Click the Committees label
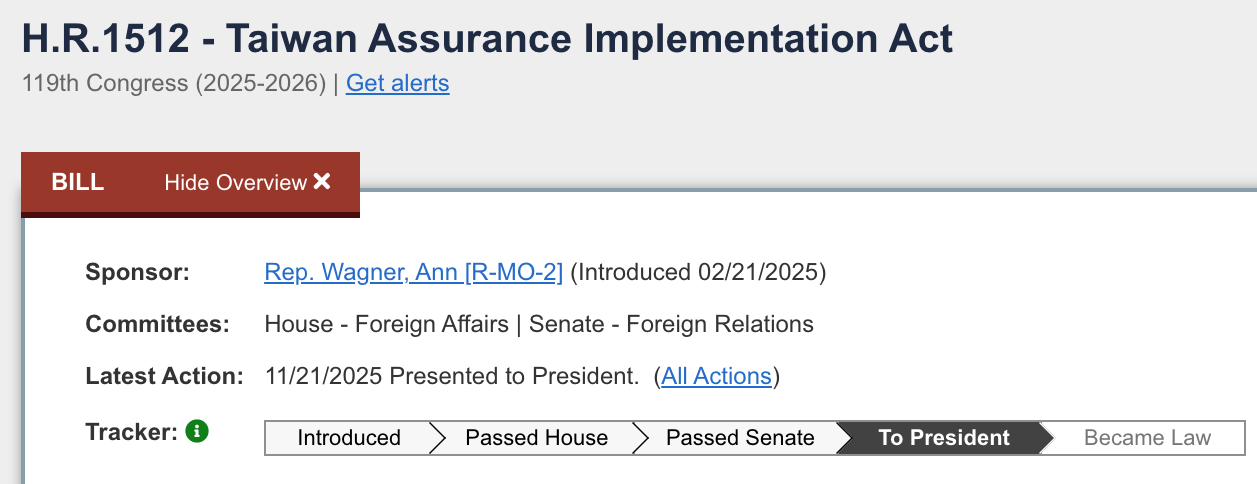Image resolution: width=1257 pixels, height=484 pixels. (158, 324)
